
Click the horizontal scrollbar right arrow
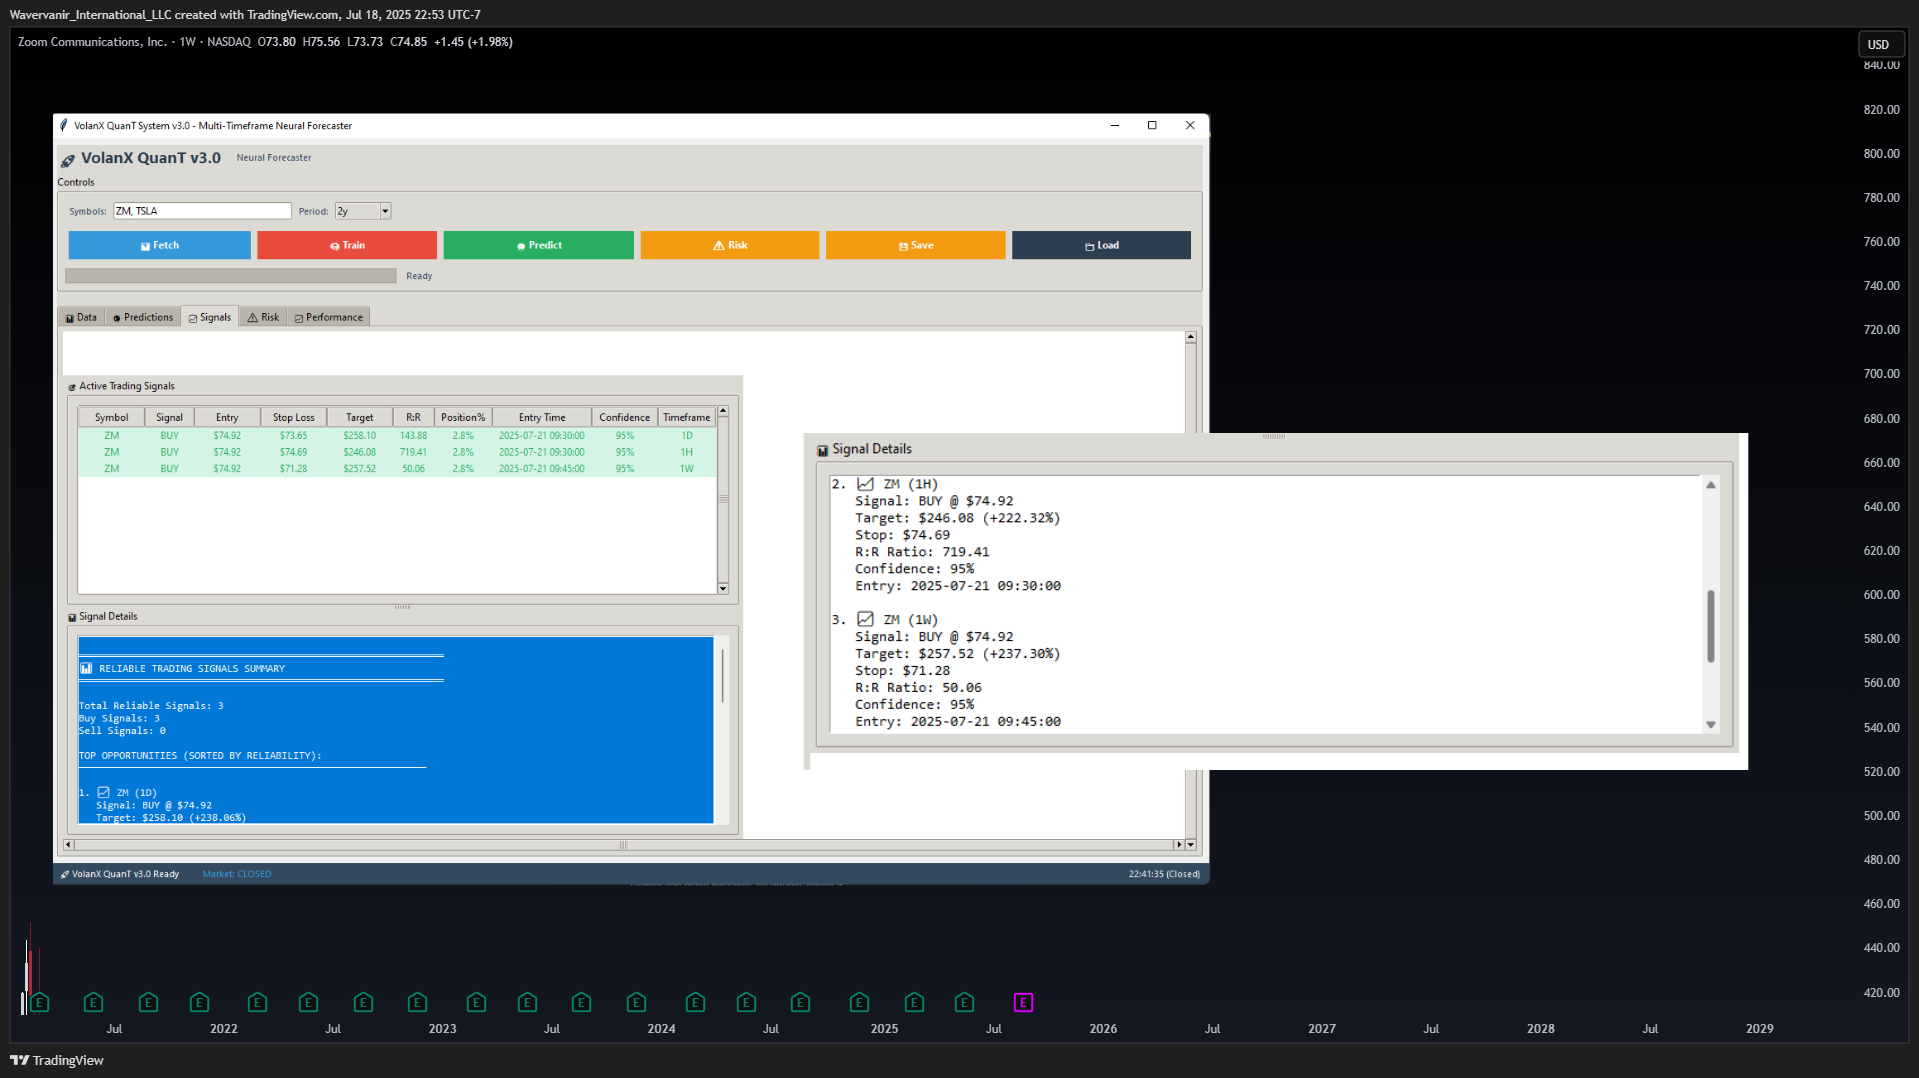click(1179, 845)
